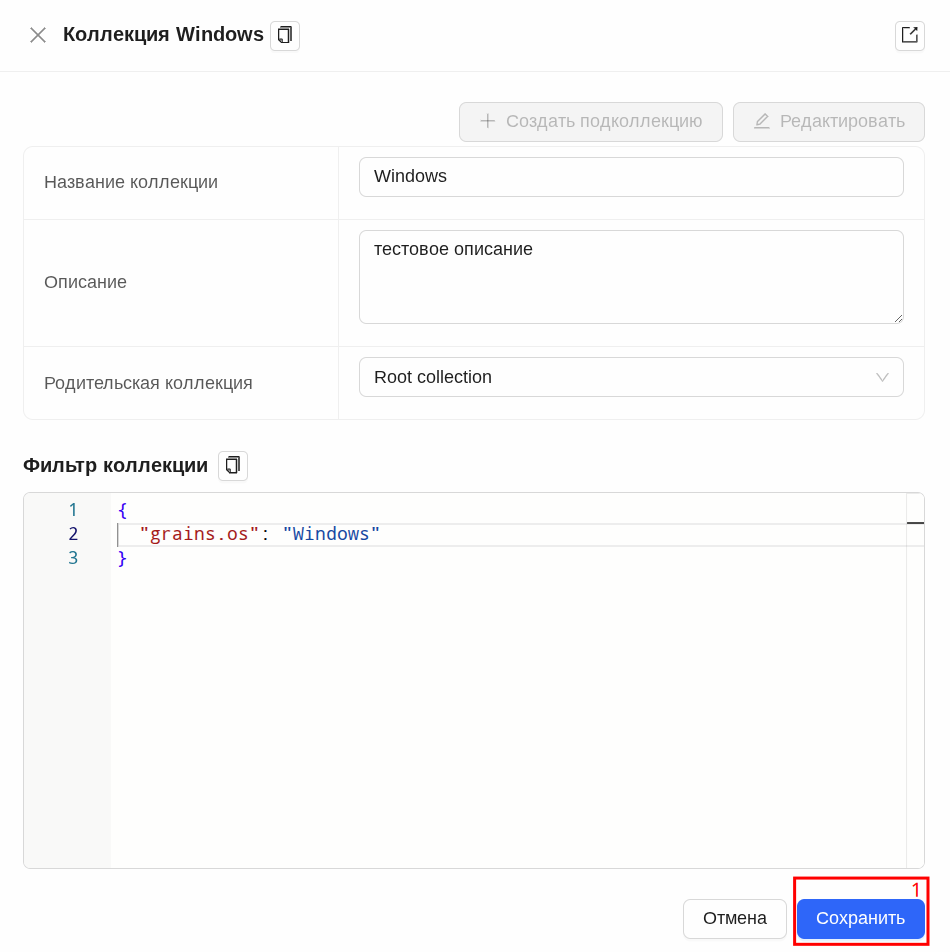Save the collection with the Сохранить button
This screenshot has height=952, width=950.
pos(860,919)
